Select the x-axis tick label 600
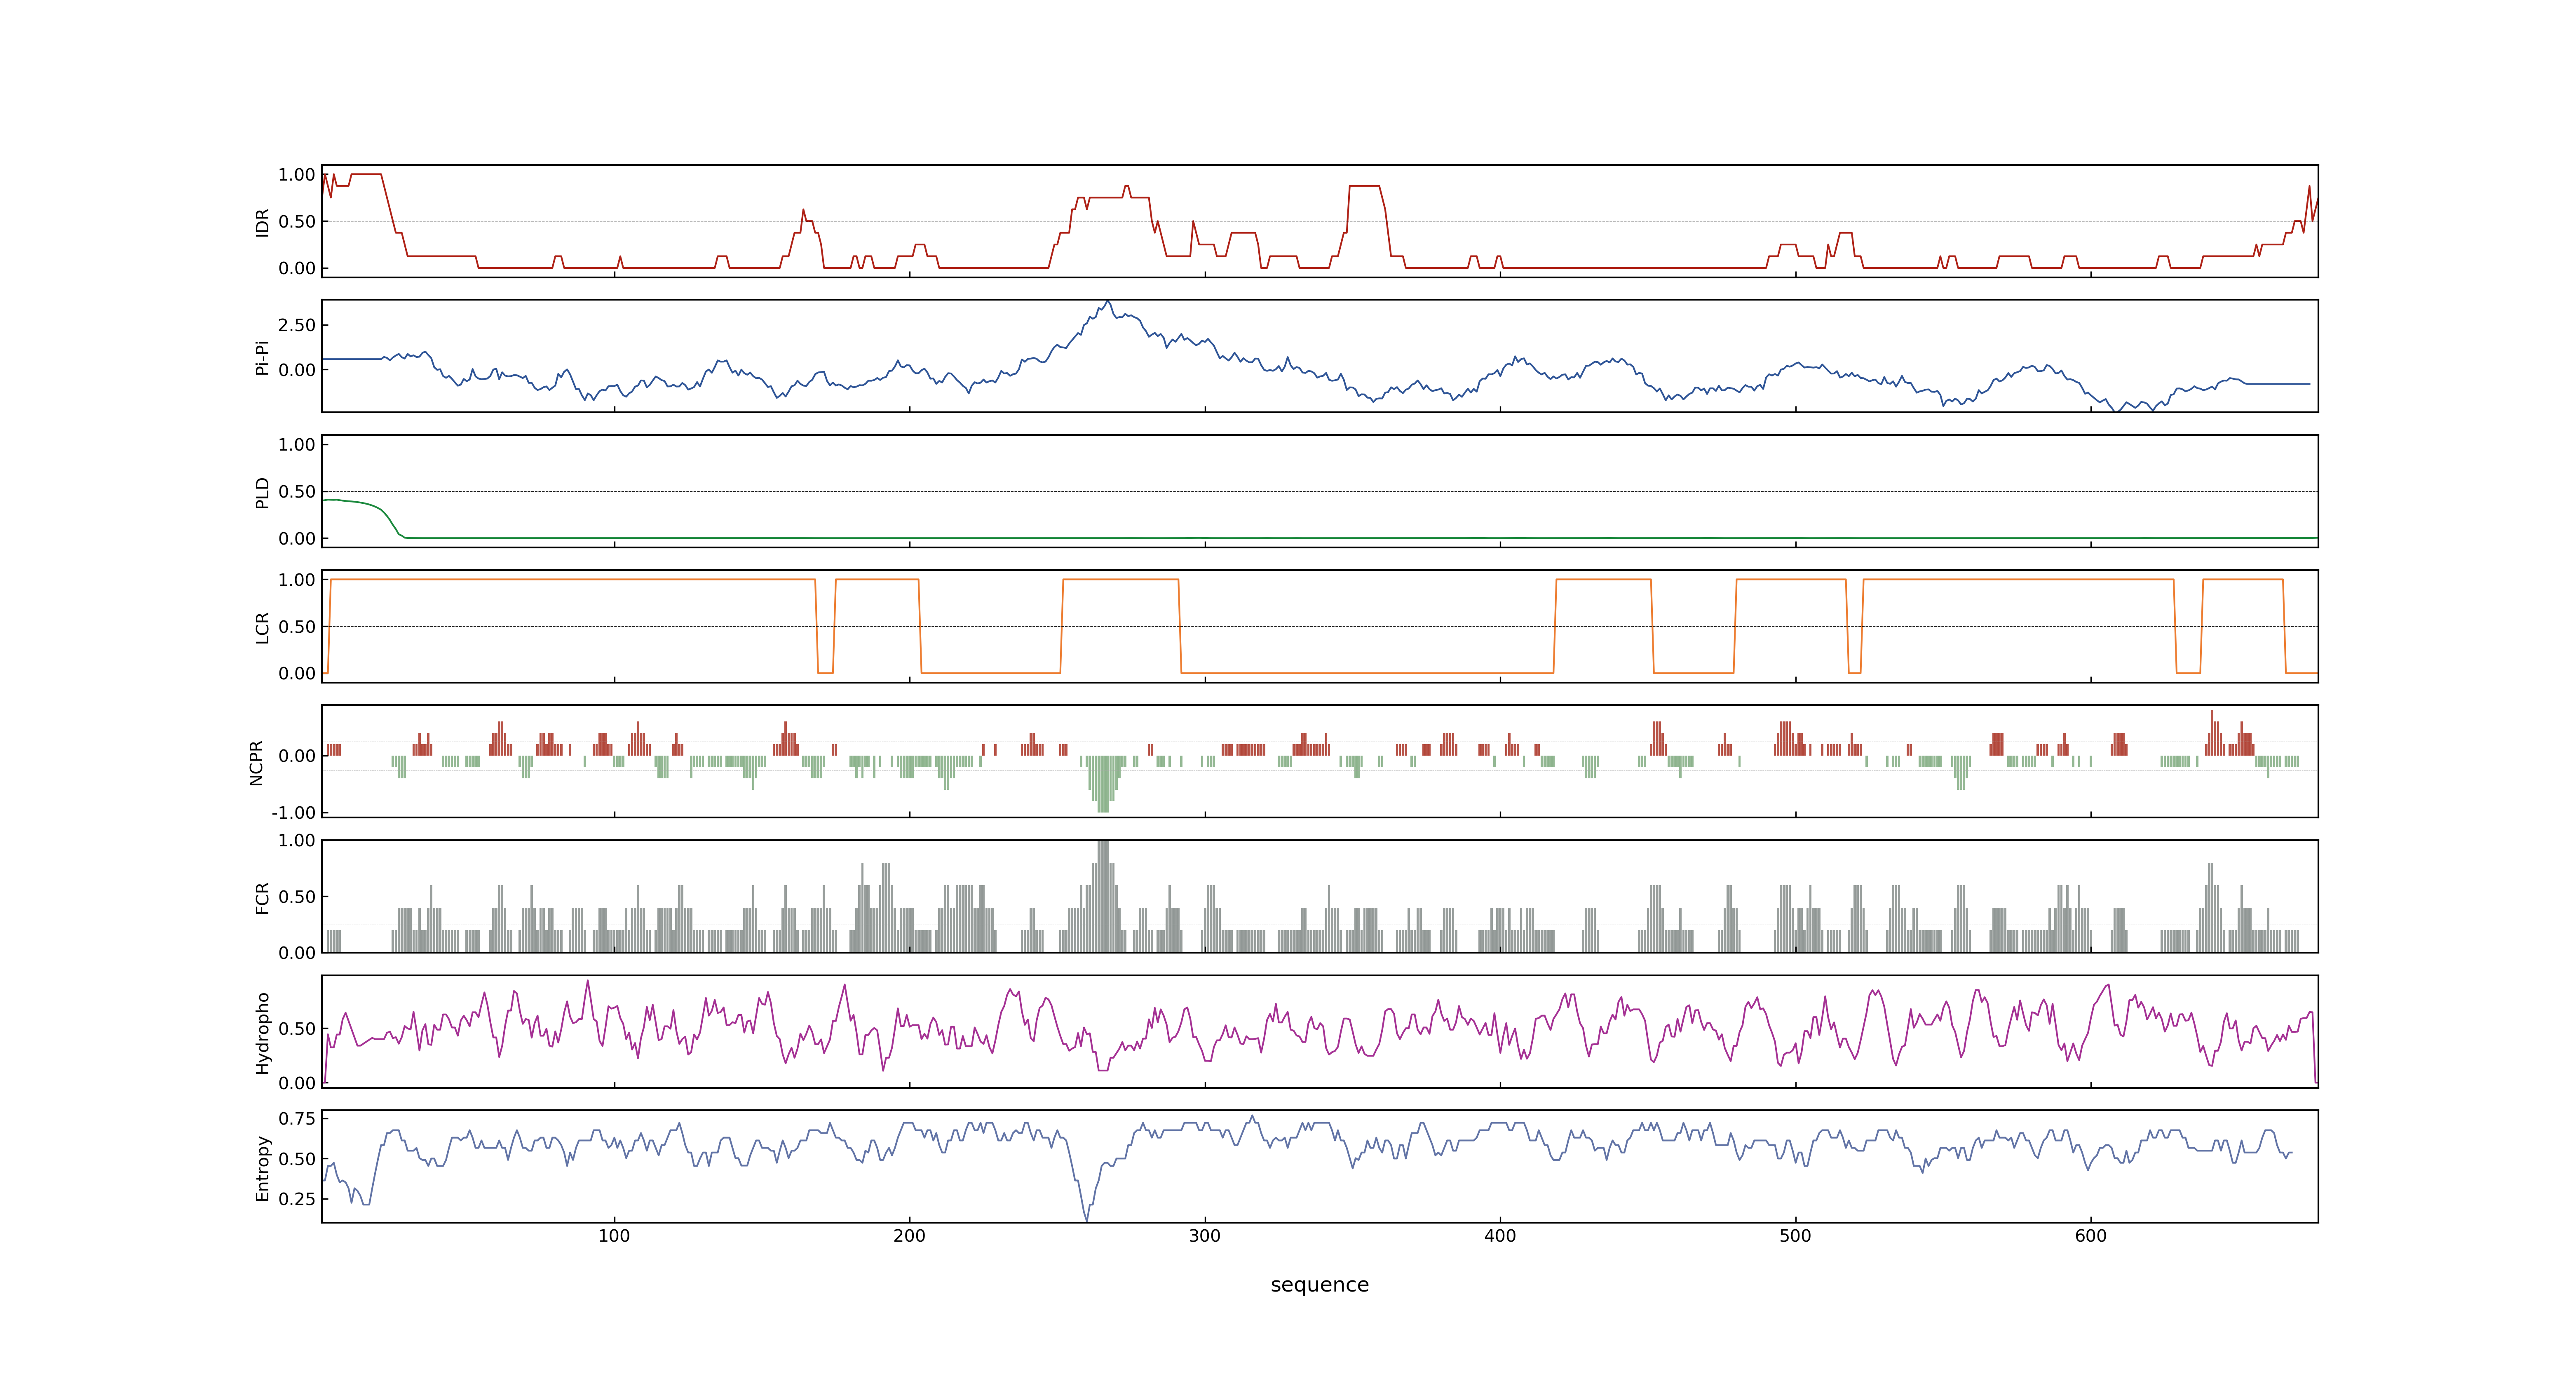2576x1374 pixels. click(x=2091, y=1236)
